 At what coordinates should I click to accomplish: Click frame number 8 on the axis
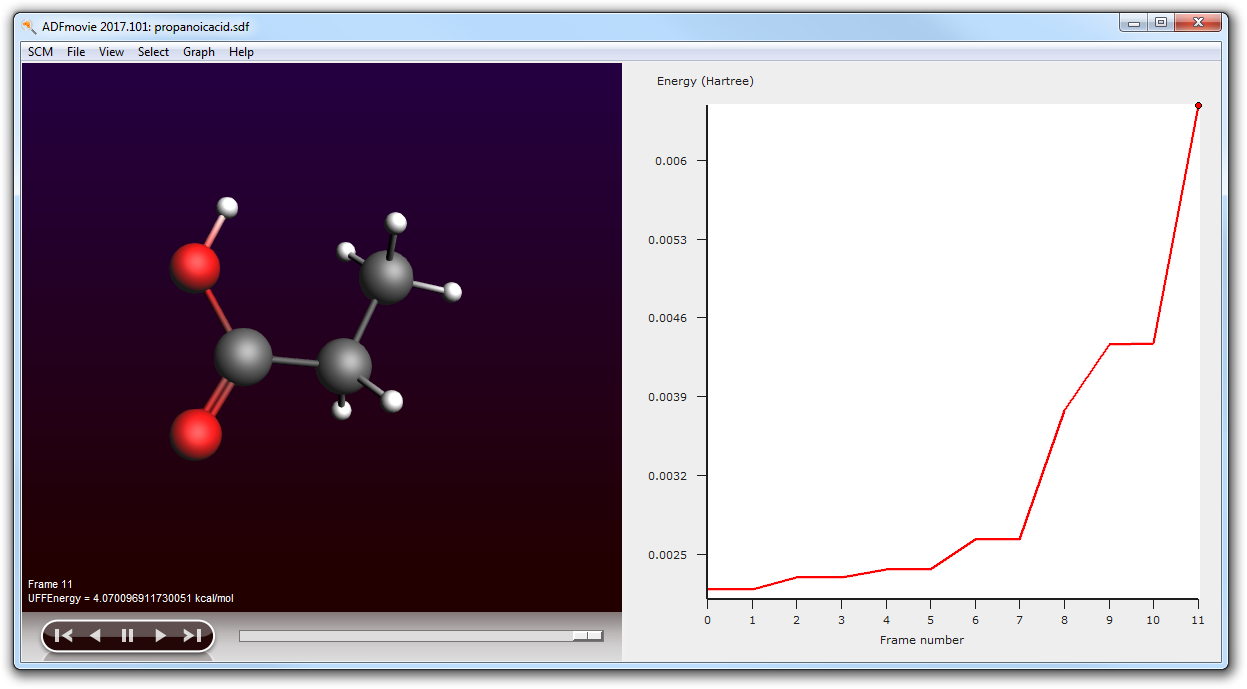click(1064, 620)
